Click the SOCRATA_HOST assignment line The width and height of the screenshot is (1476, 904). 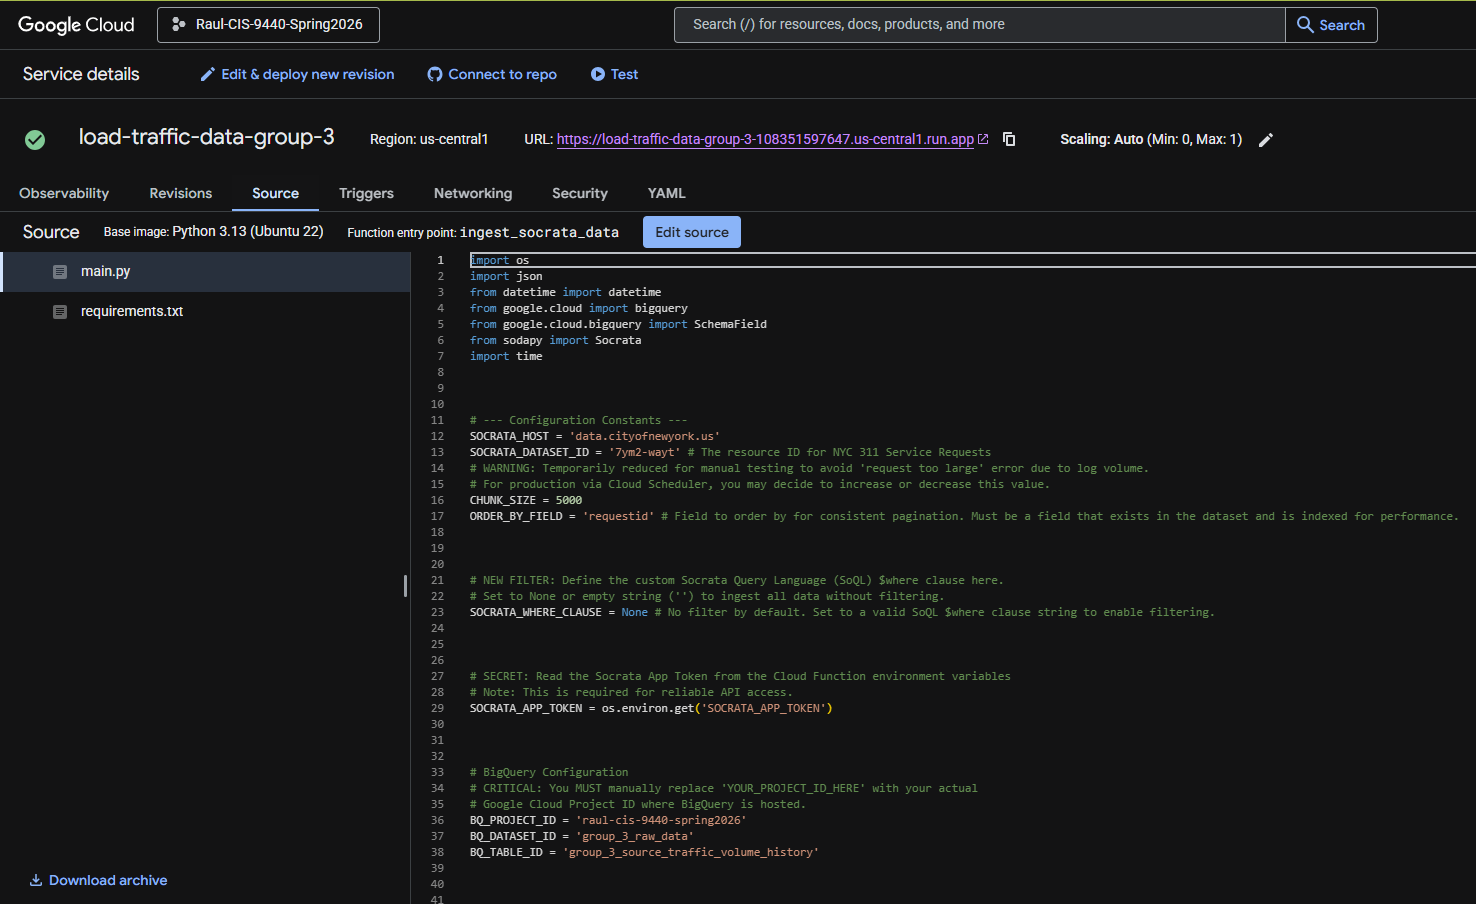pos(595,436)
